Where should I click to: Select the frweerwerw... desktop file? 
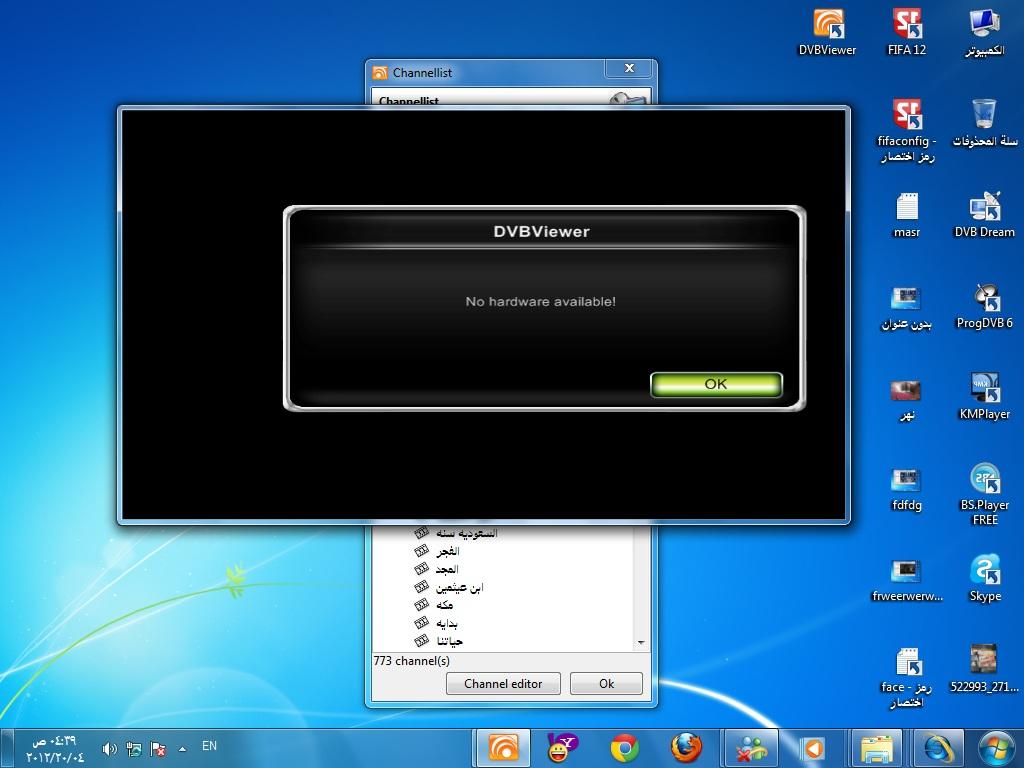907,579
